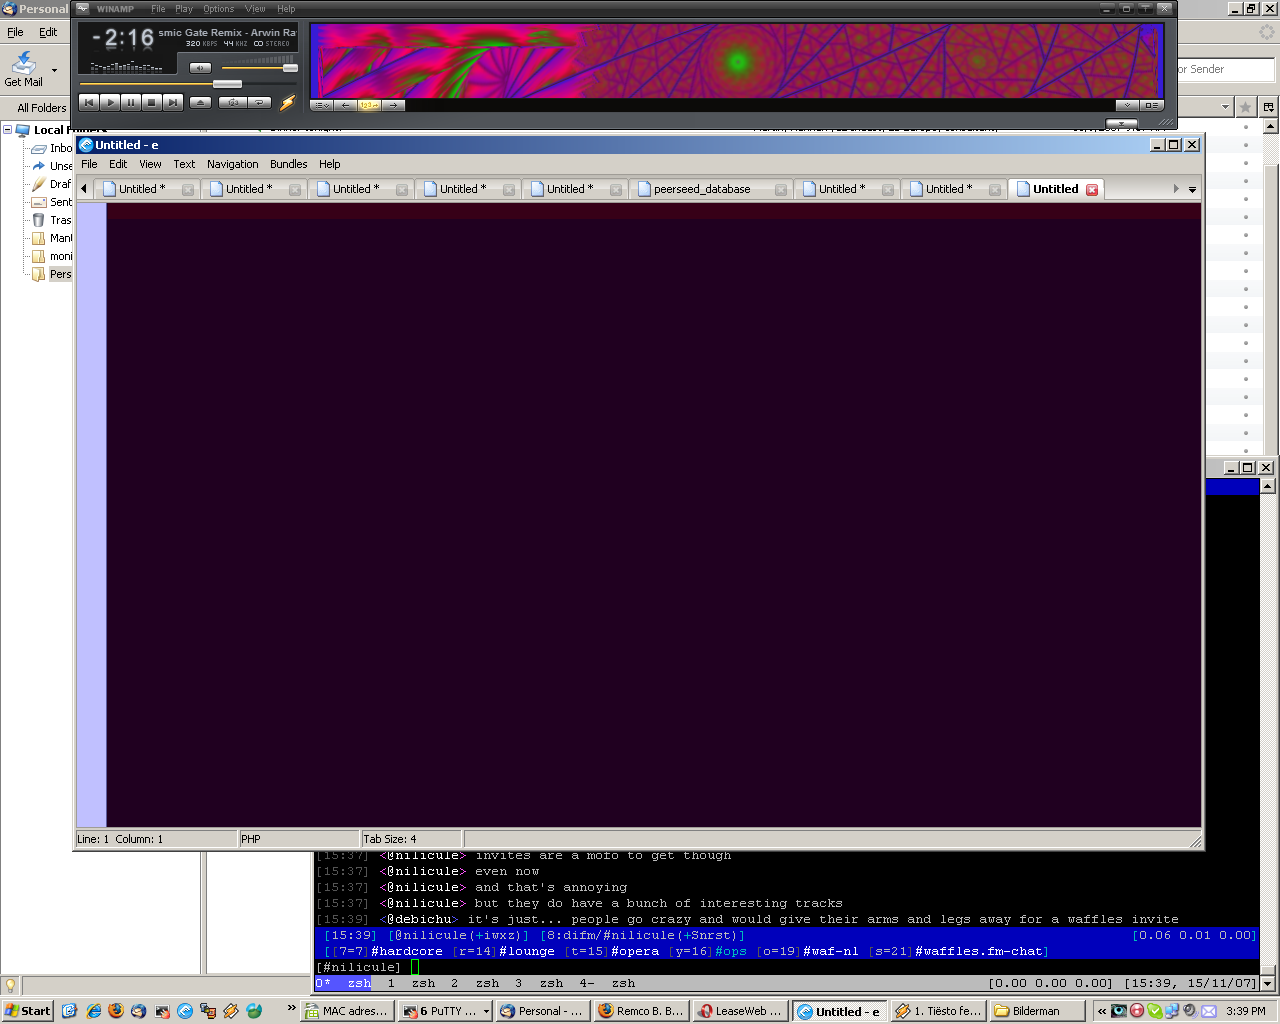Select Sent folder in mail client
Screen dimensions: 1280x1024
52,202
